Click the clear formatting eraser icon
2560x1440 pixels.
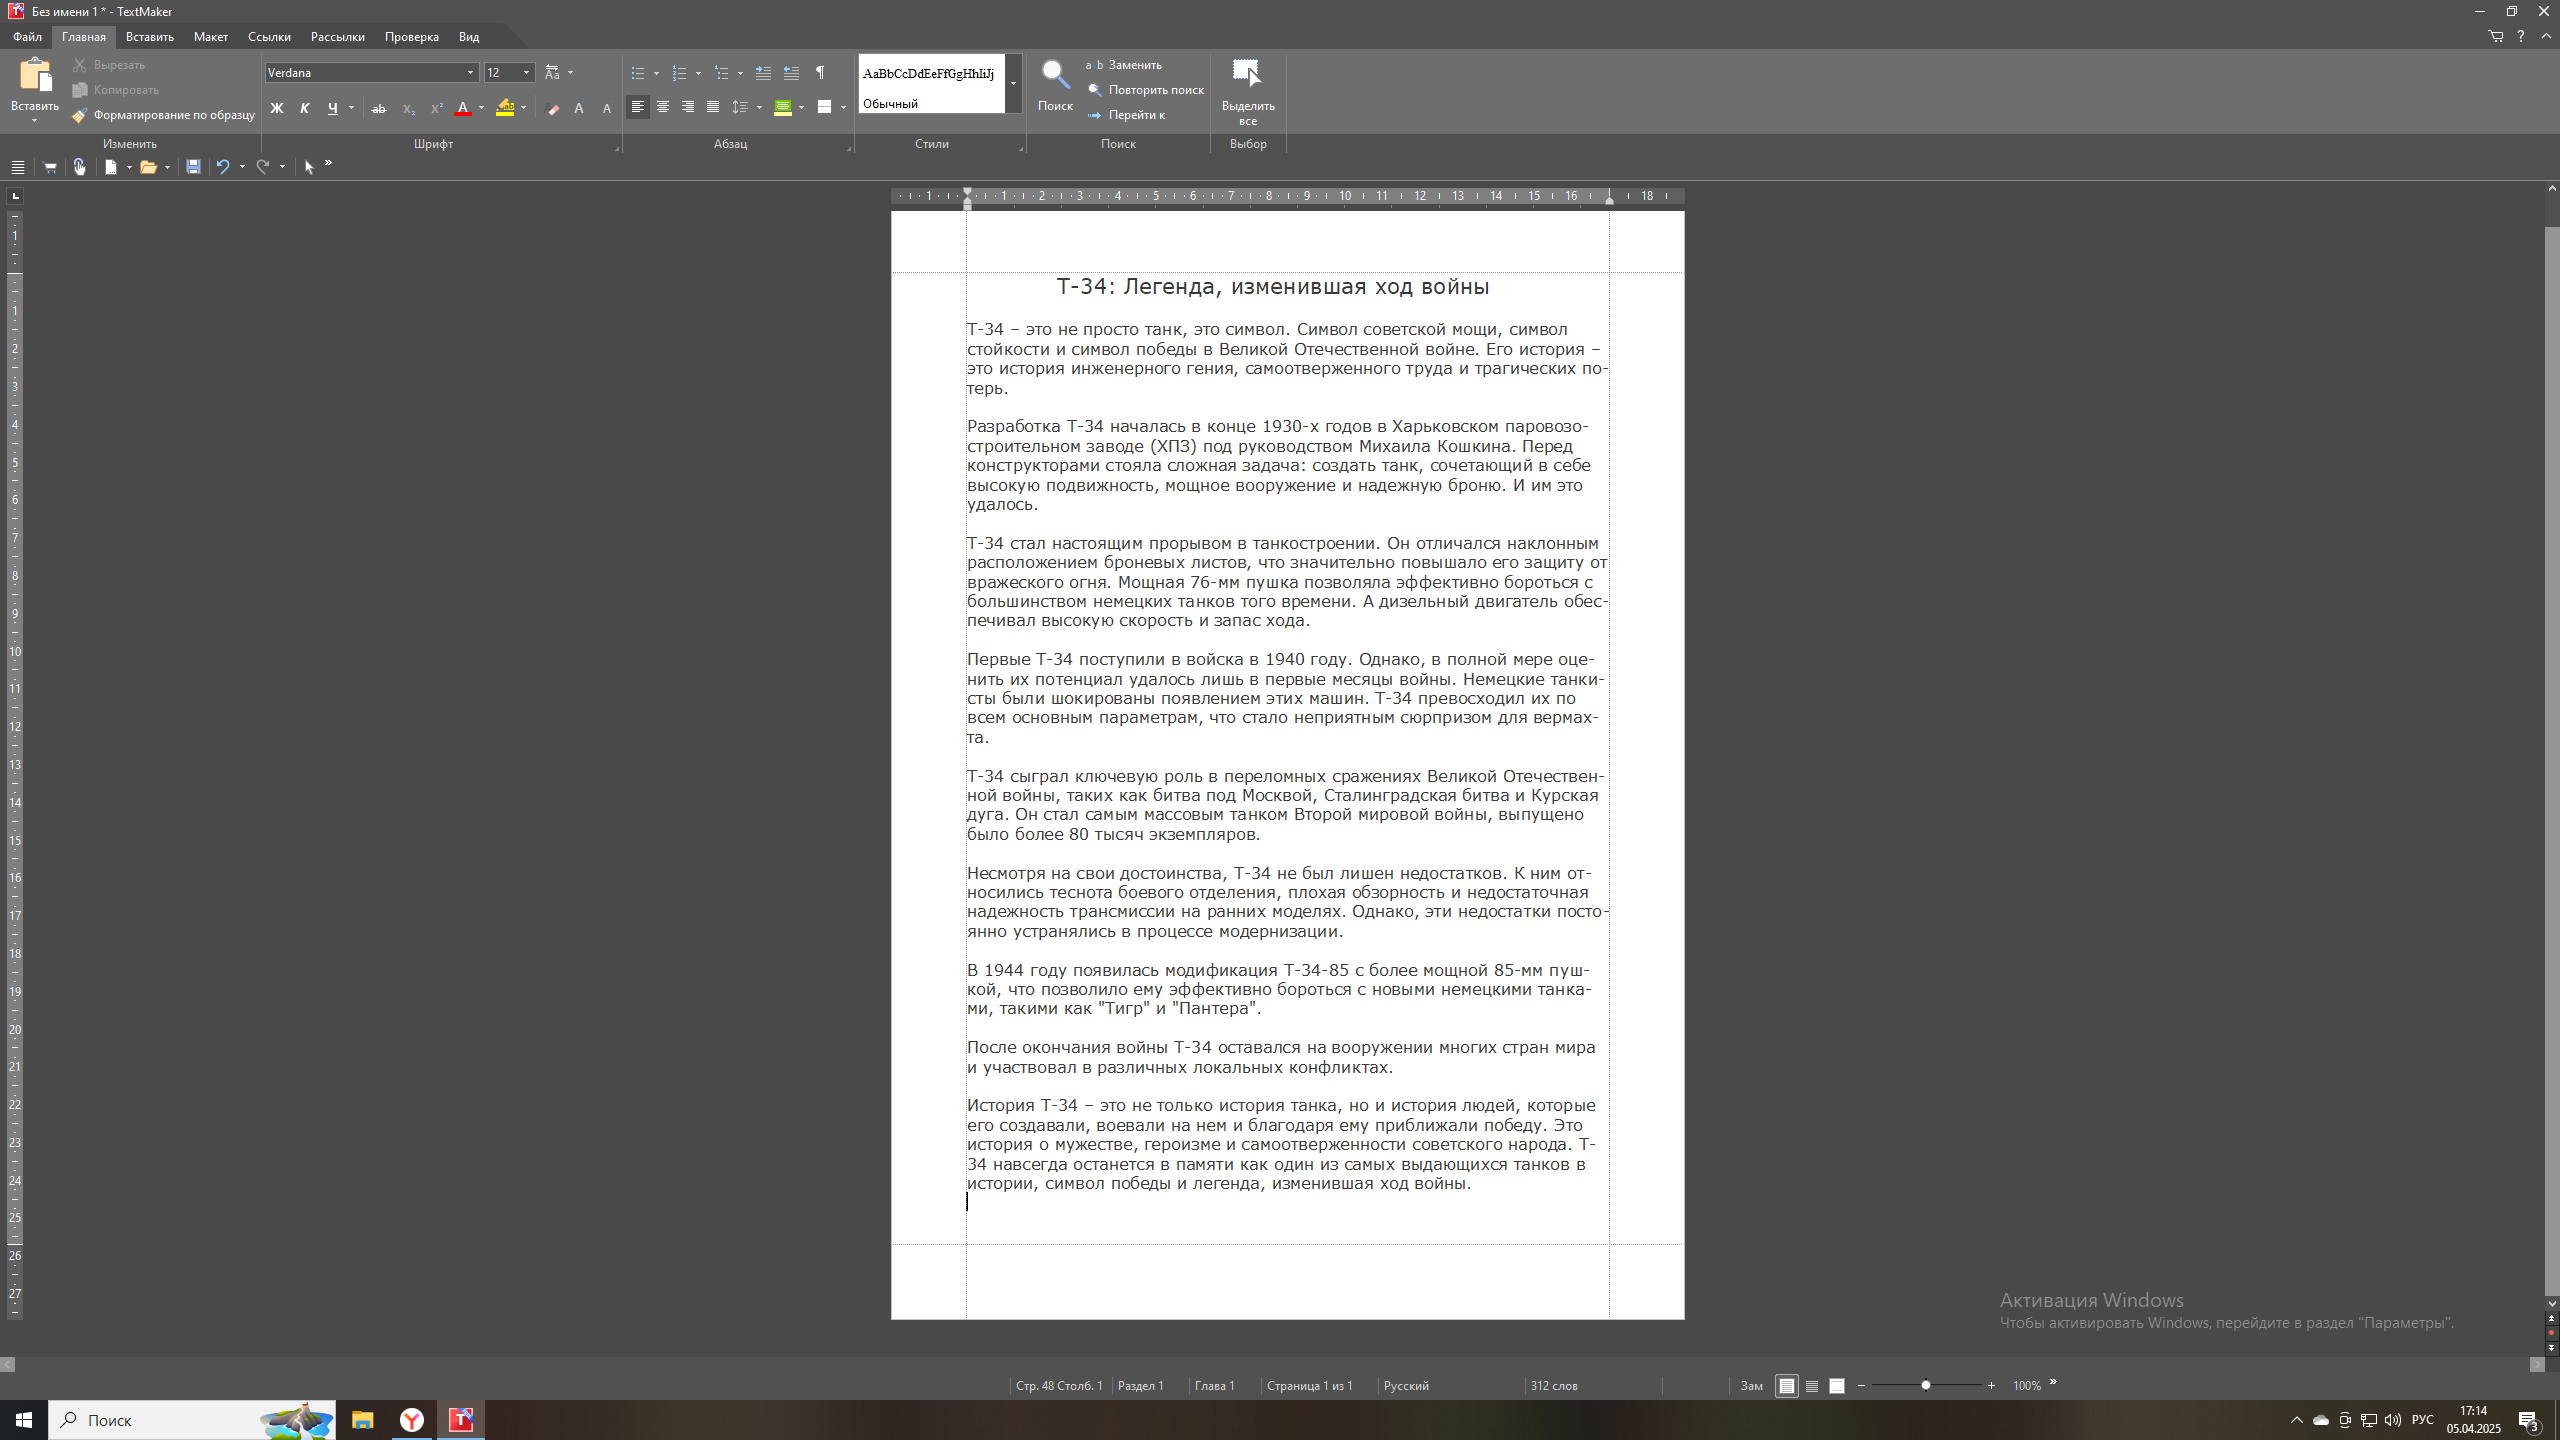pos(553,108)
